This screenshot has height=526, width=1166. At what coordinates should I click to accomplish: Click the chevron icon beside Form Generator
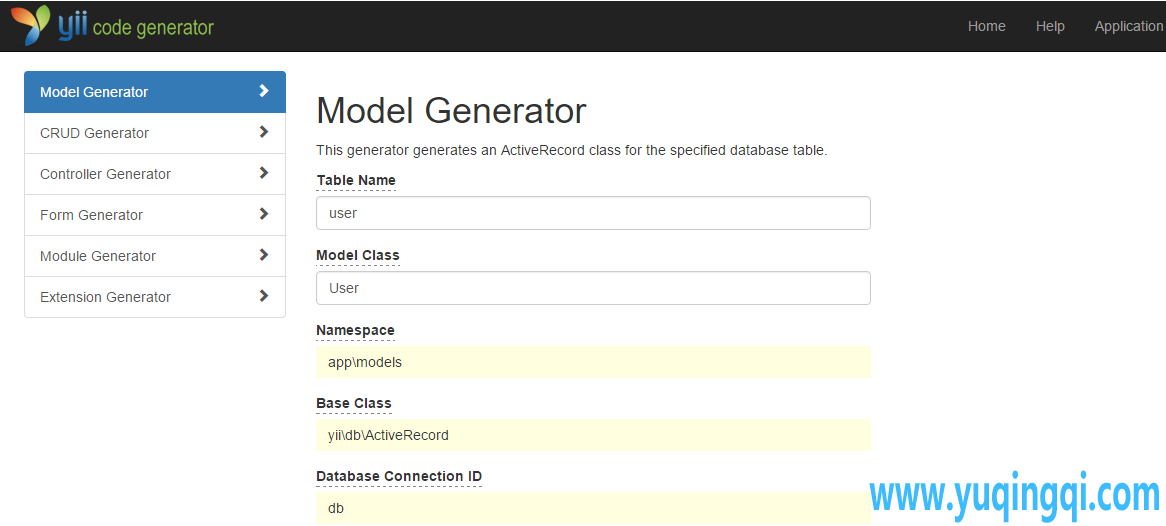pos(264,214)
